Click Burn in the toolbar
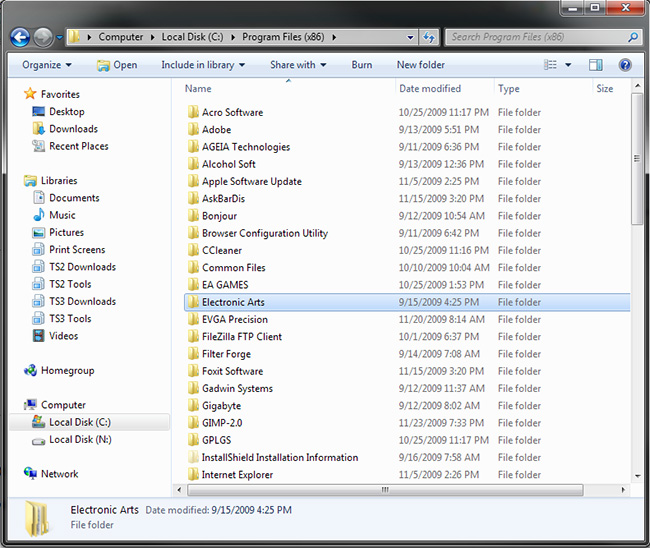The width and height of the screenshot is (650, 548). point(361,65)
